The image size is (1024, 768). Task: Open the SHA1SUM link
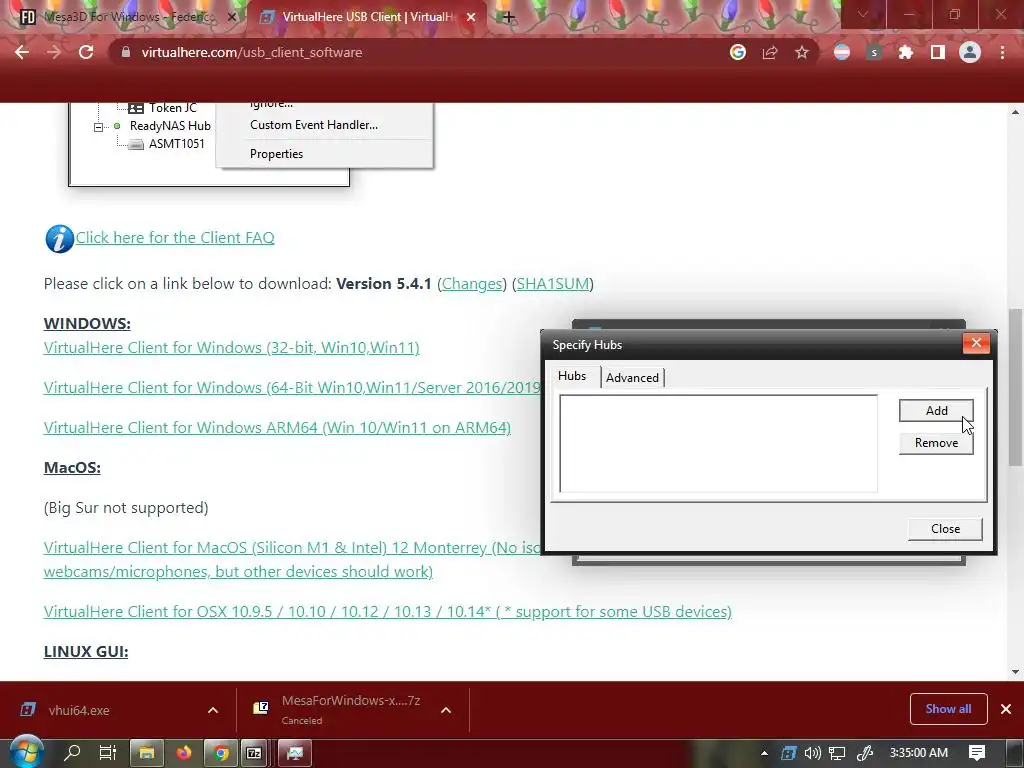(x=552, y=284)
